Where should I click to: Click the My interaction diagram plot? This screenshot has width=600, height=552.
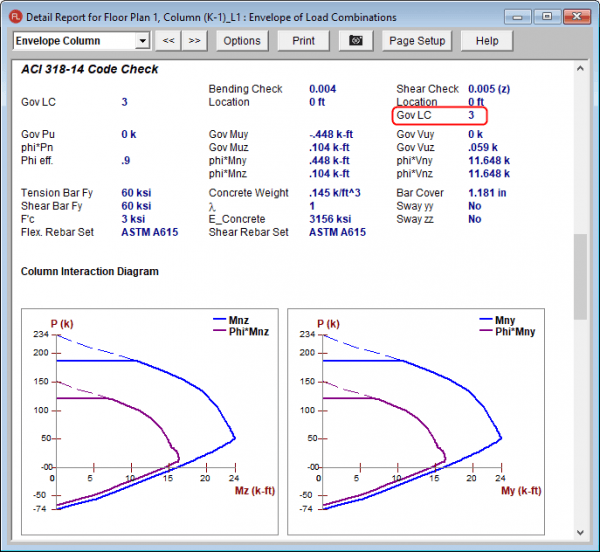tap(414, 420)
